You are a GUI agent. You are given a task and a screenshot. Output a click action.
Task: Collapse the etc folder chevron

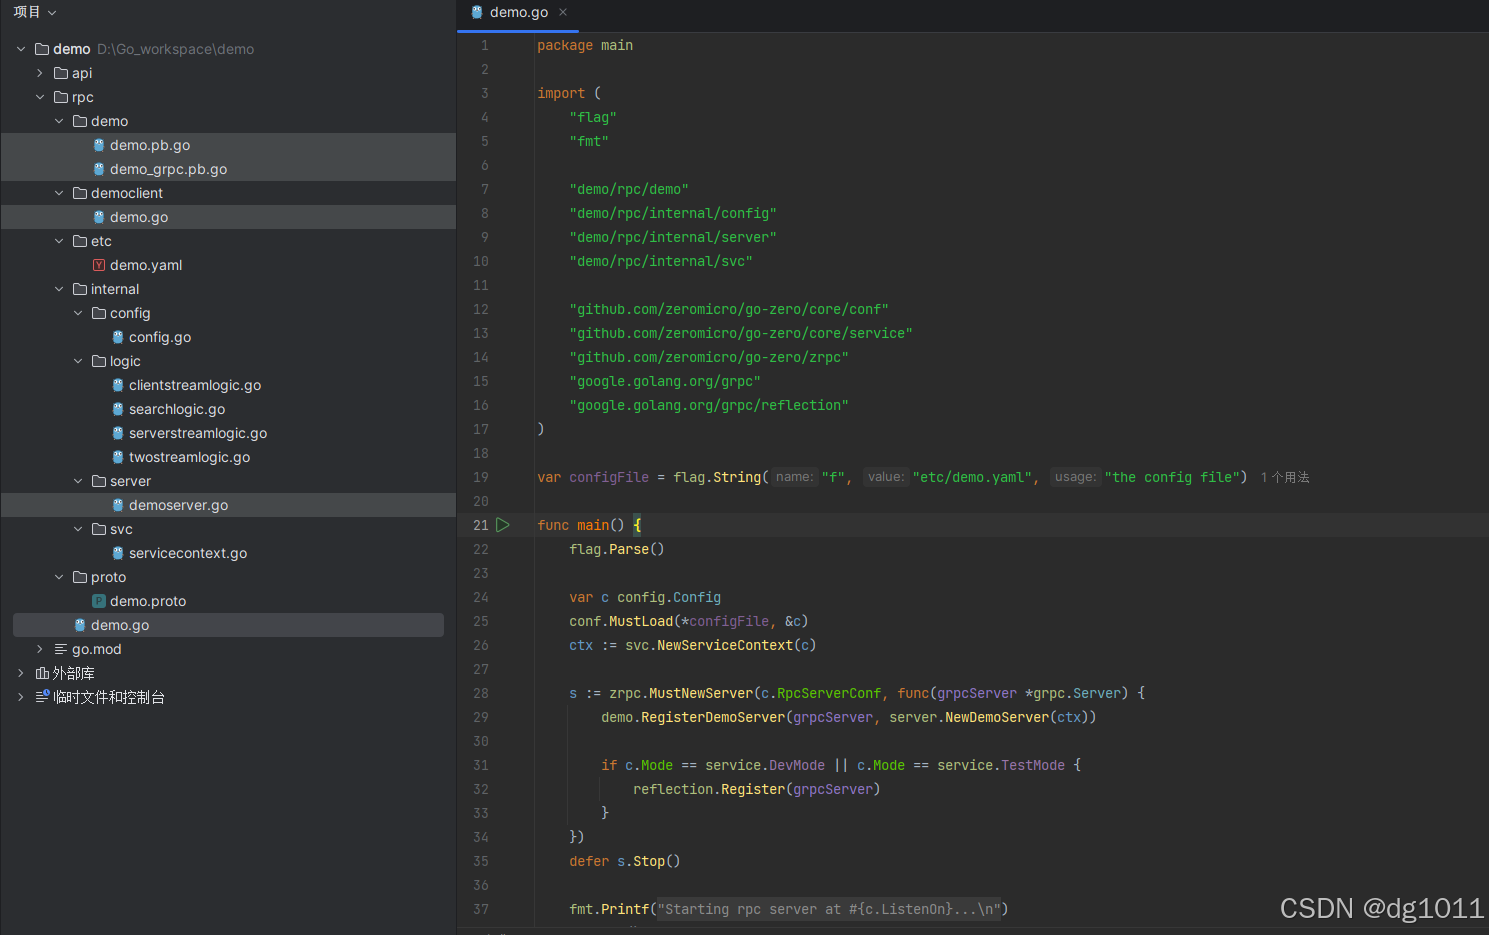59,241
